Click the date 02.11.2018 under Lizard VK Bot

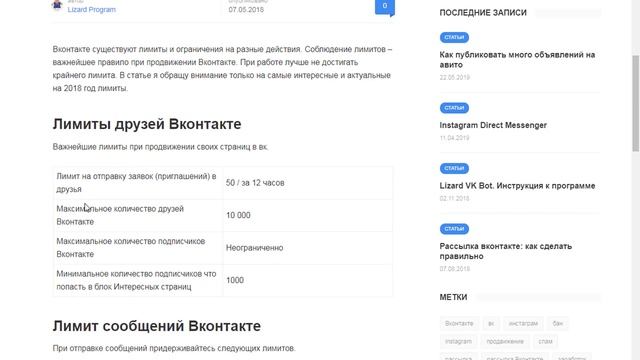454,198
